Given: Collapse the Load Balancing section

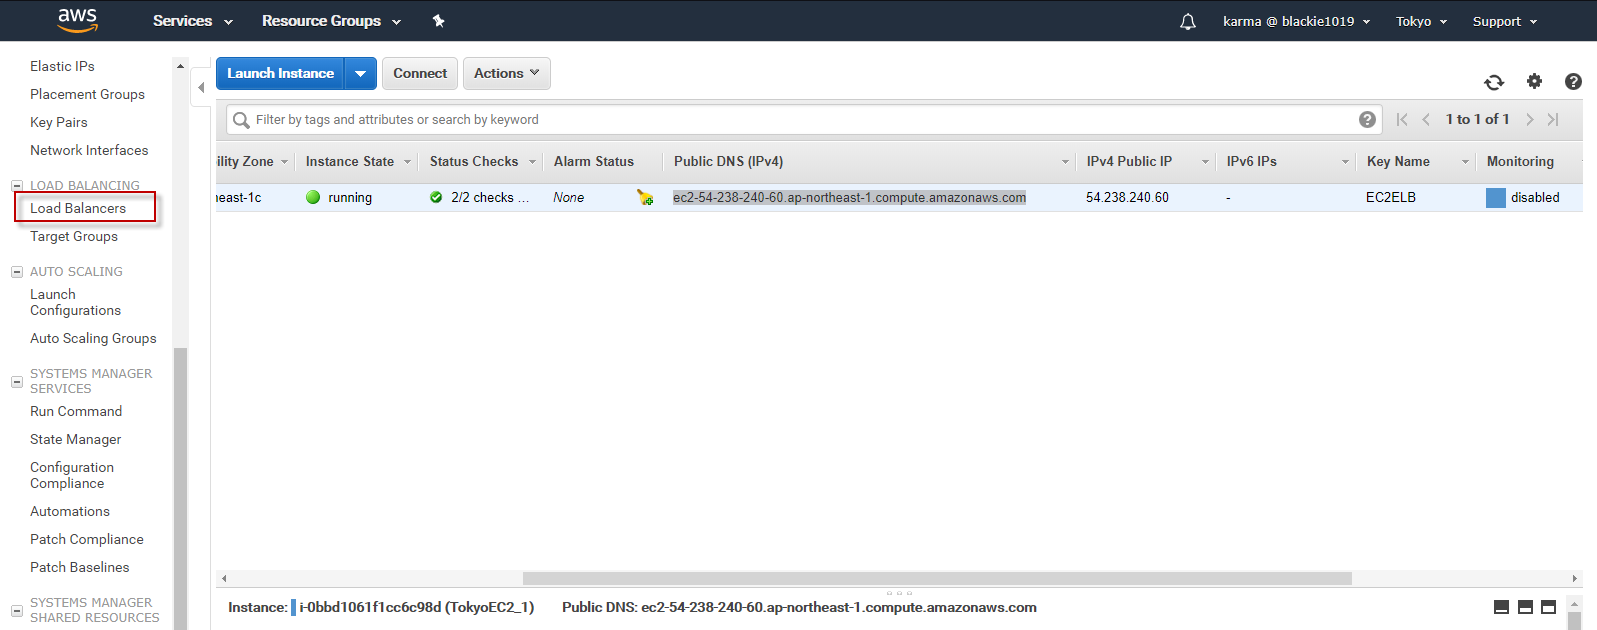Looking at the screenshot, I should coord(17,186).
